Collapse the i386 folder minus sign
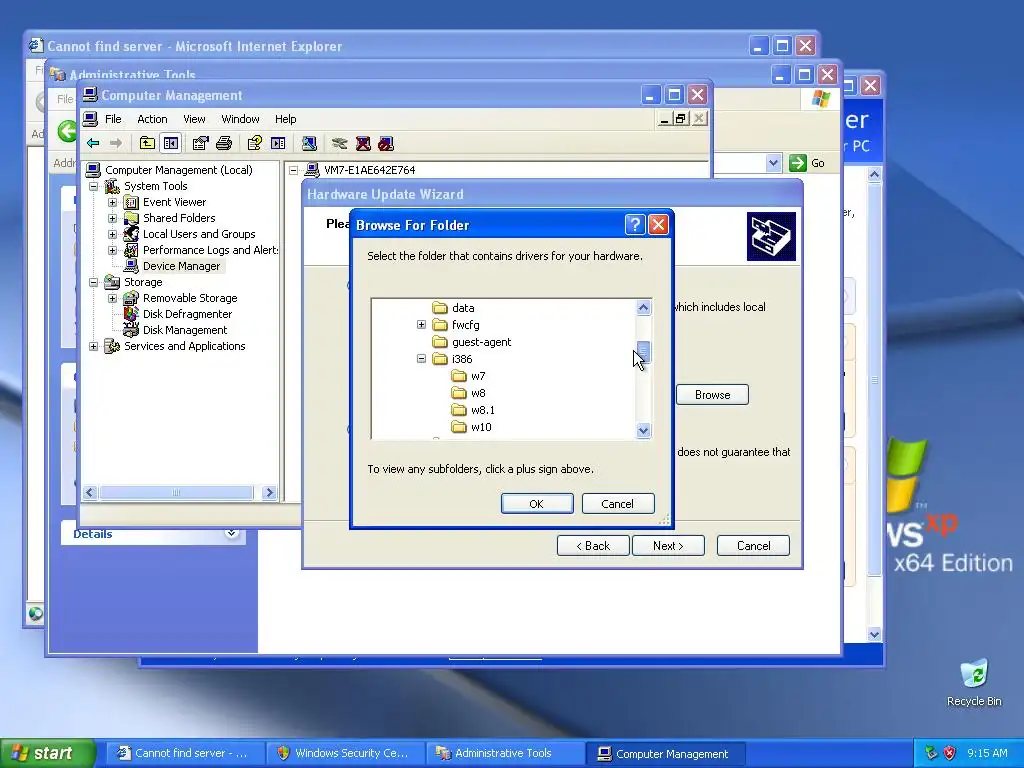 (x=421, y=359)
